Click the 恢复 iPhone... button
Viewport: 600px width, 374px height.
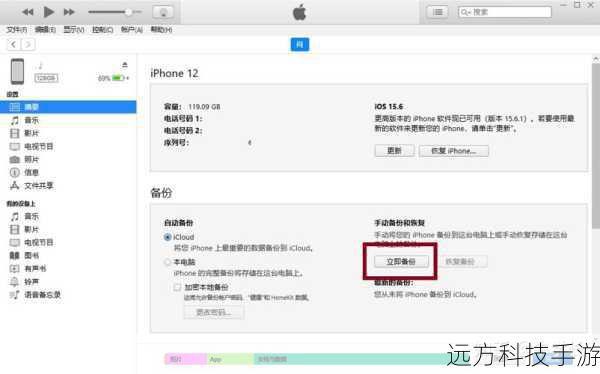453,151
